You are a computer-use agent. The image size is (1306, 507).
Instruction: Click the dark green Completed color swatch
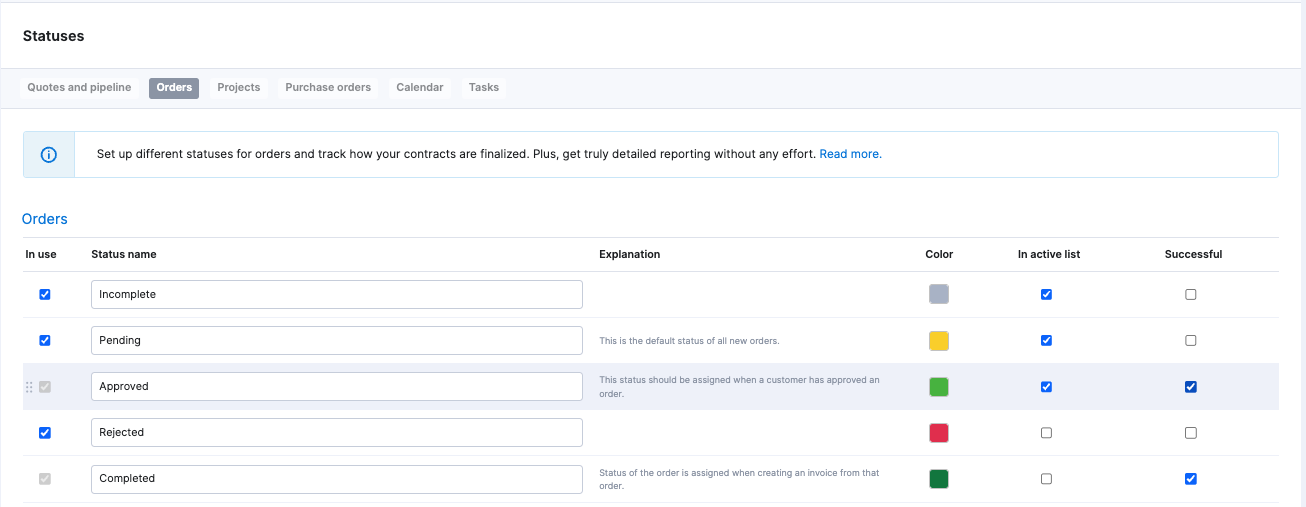[939, 479]
